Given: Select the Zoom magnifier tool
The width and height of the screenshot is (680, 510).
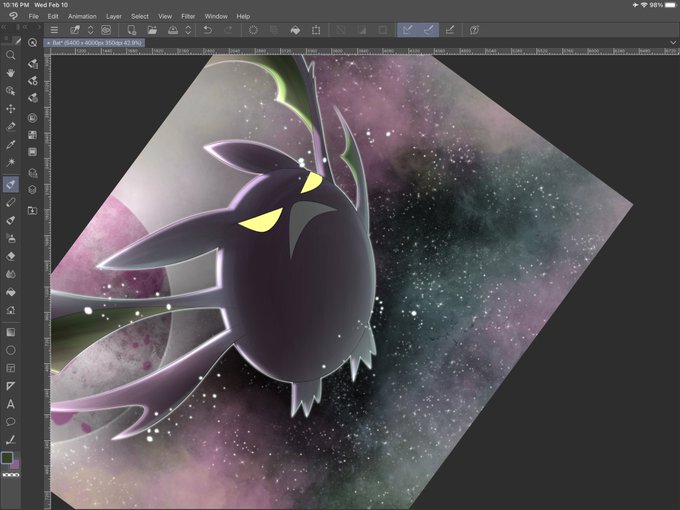Looking at the screenshot, I should (10, 55).
